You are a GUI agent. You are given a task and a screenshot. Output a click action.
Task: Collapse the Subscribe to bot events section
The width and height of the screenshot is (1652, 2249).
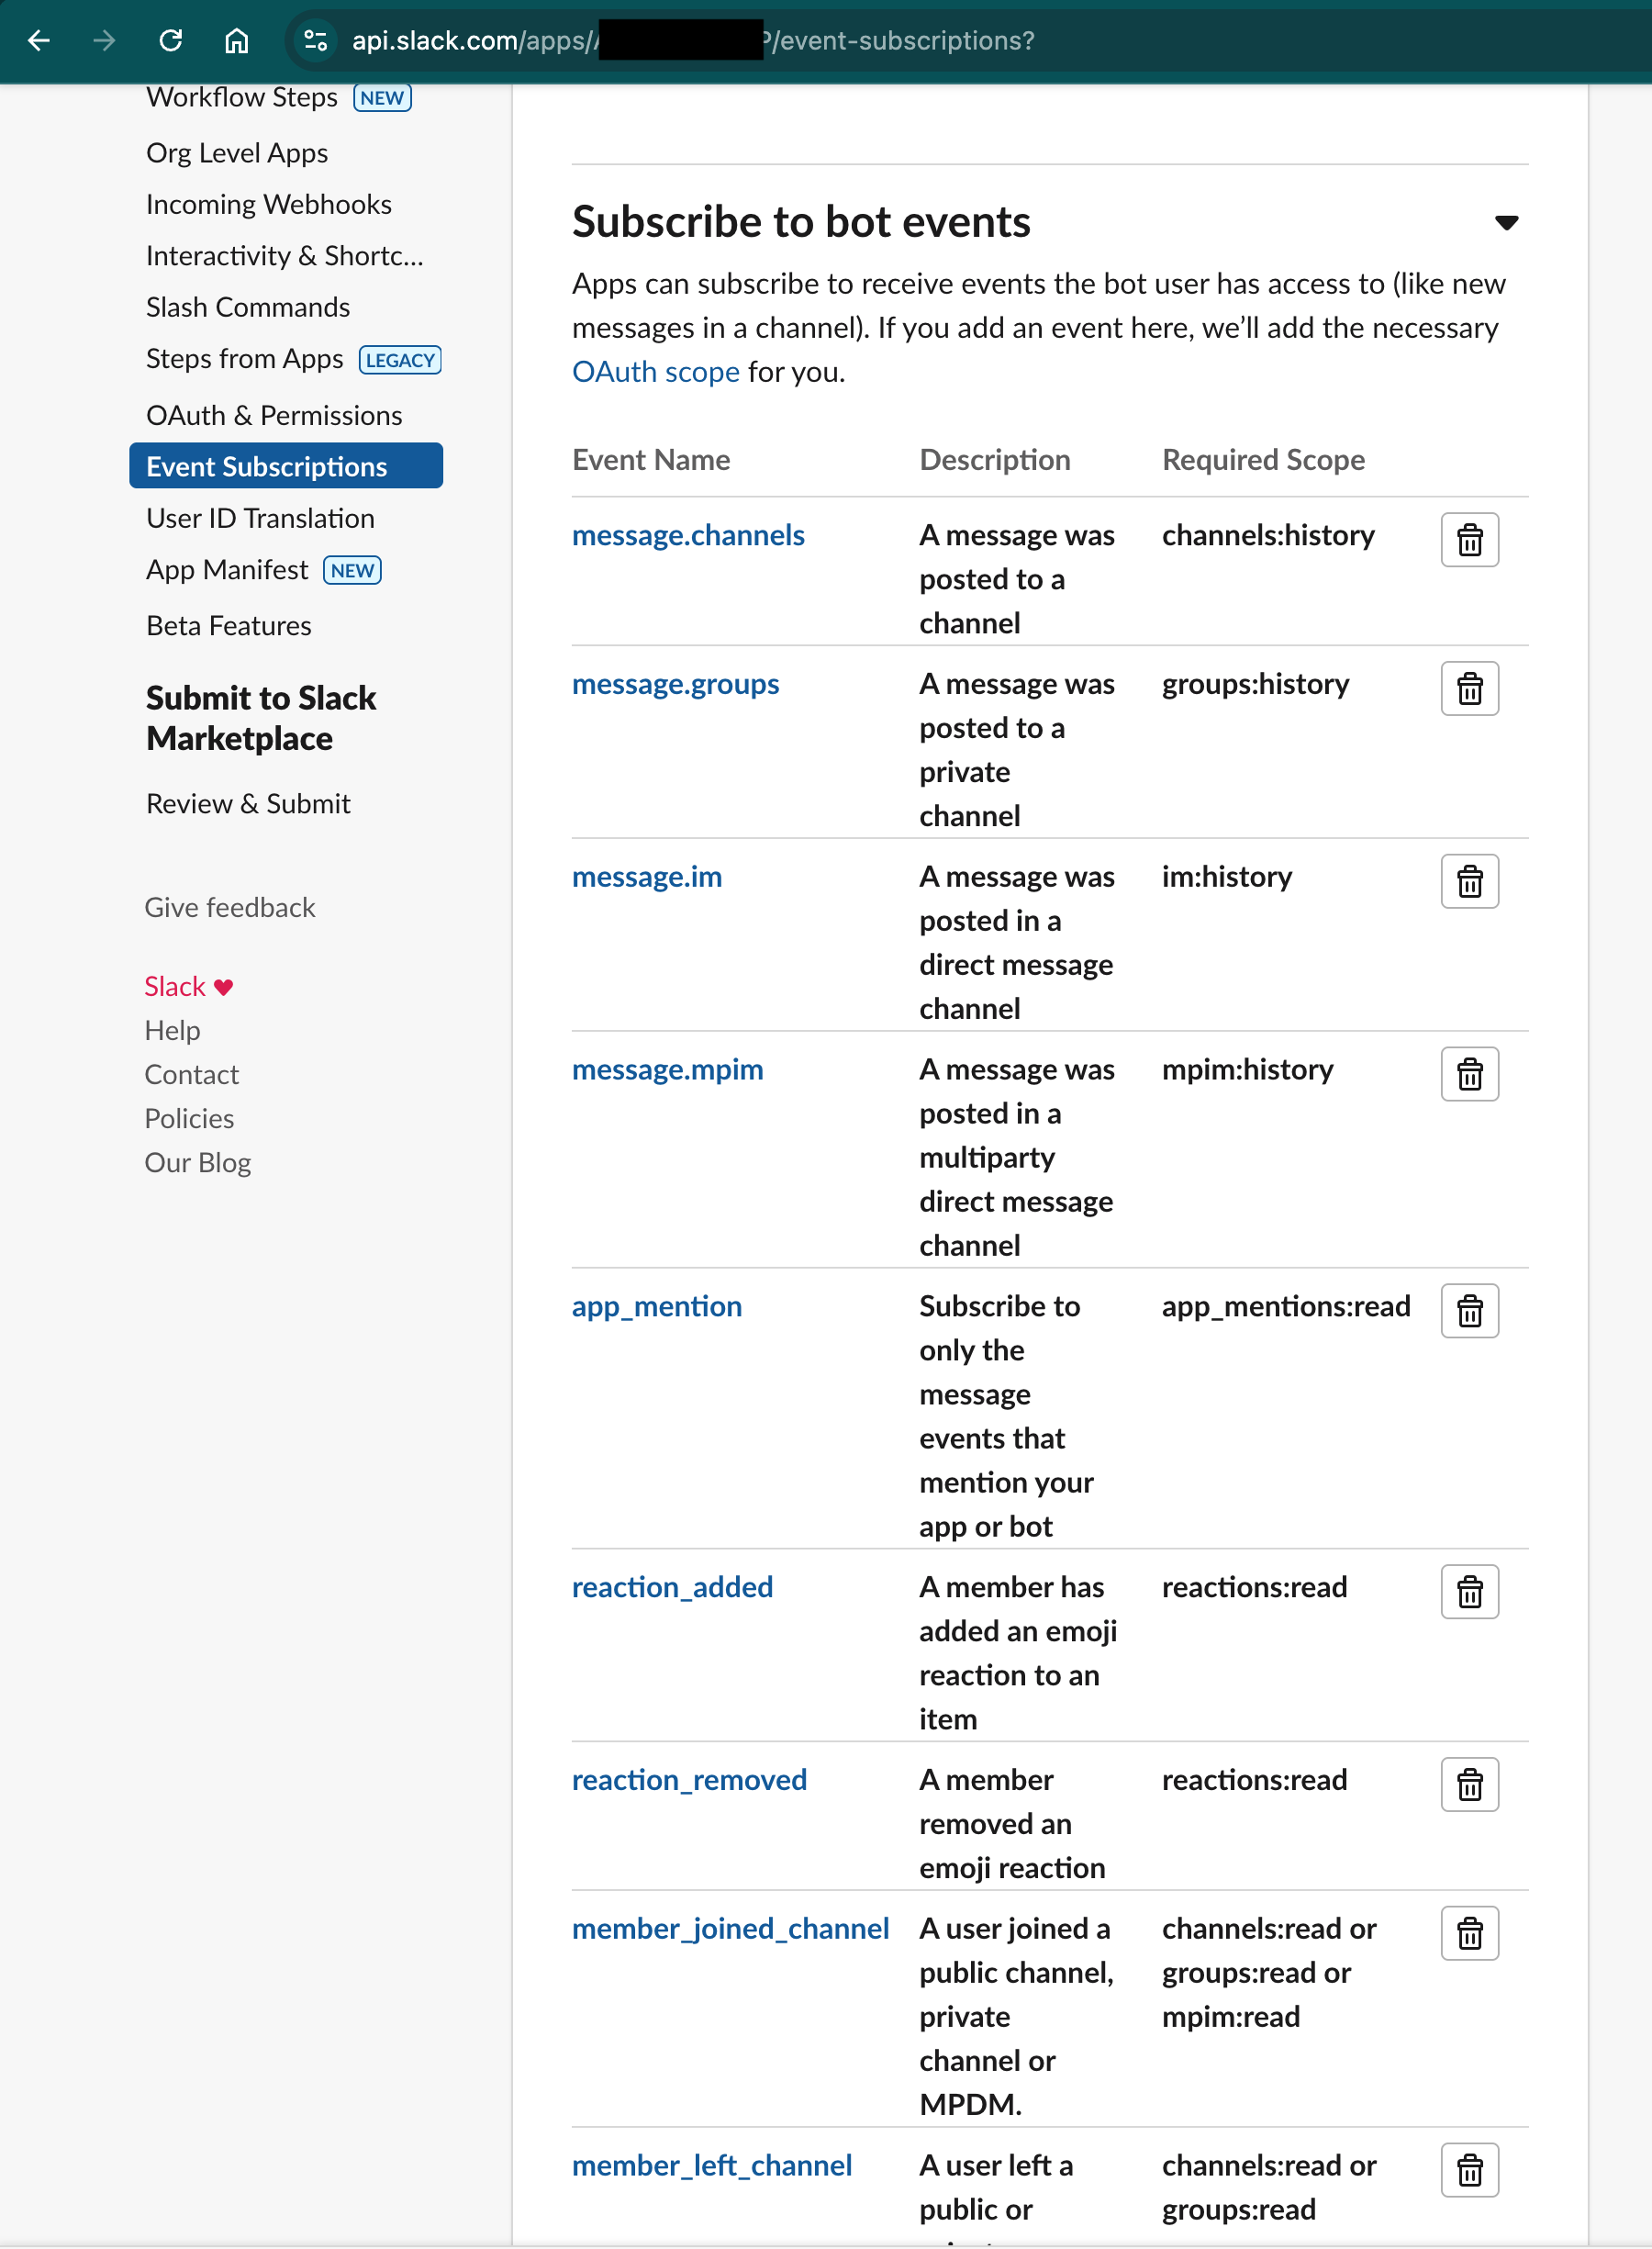(1506, 221)
